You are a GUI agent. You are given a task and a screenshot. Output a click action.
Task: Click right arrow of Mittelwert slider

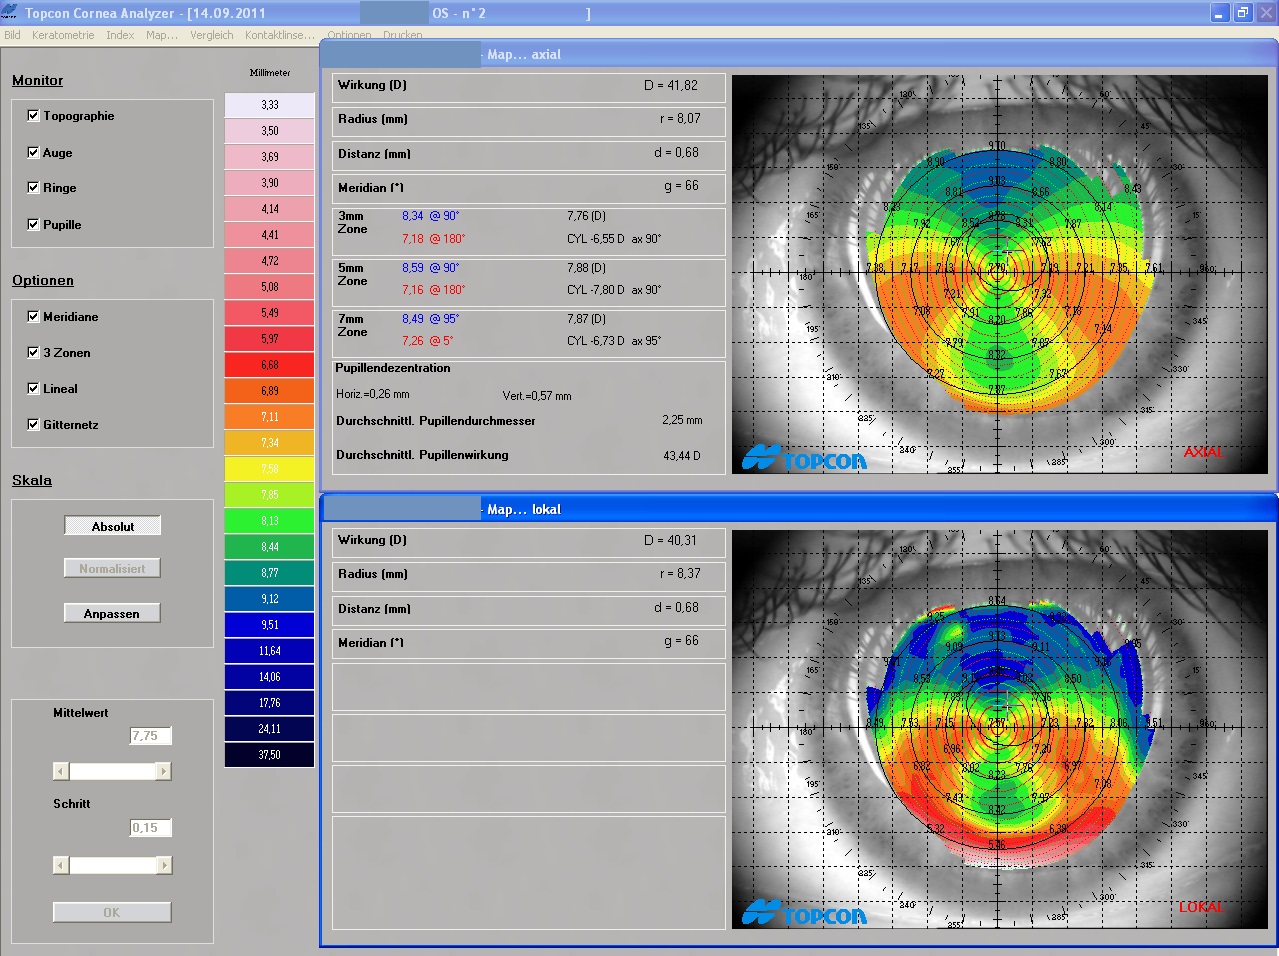coord(163,771)
